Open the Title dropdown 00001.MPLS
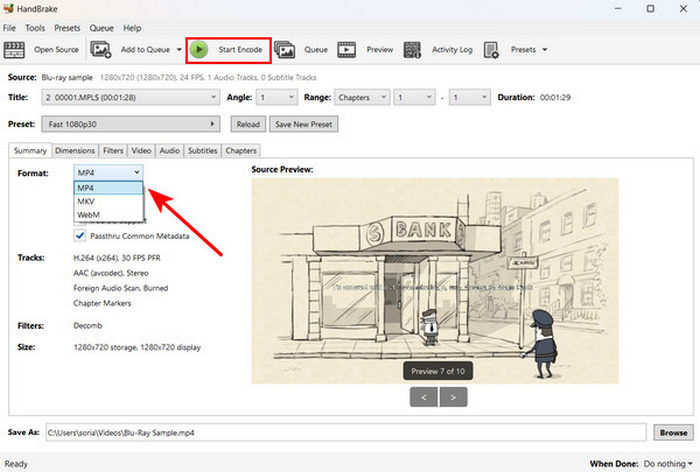Screen dimensions: 700x472 tap(130, 97)
